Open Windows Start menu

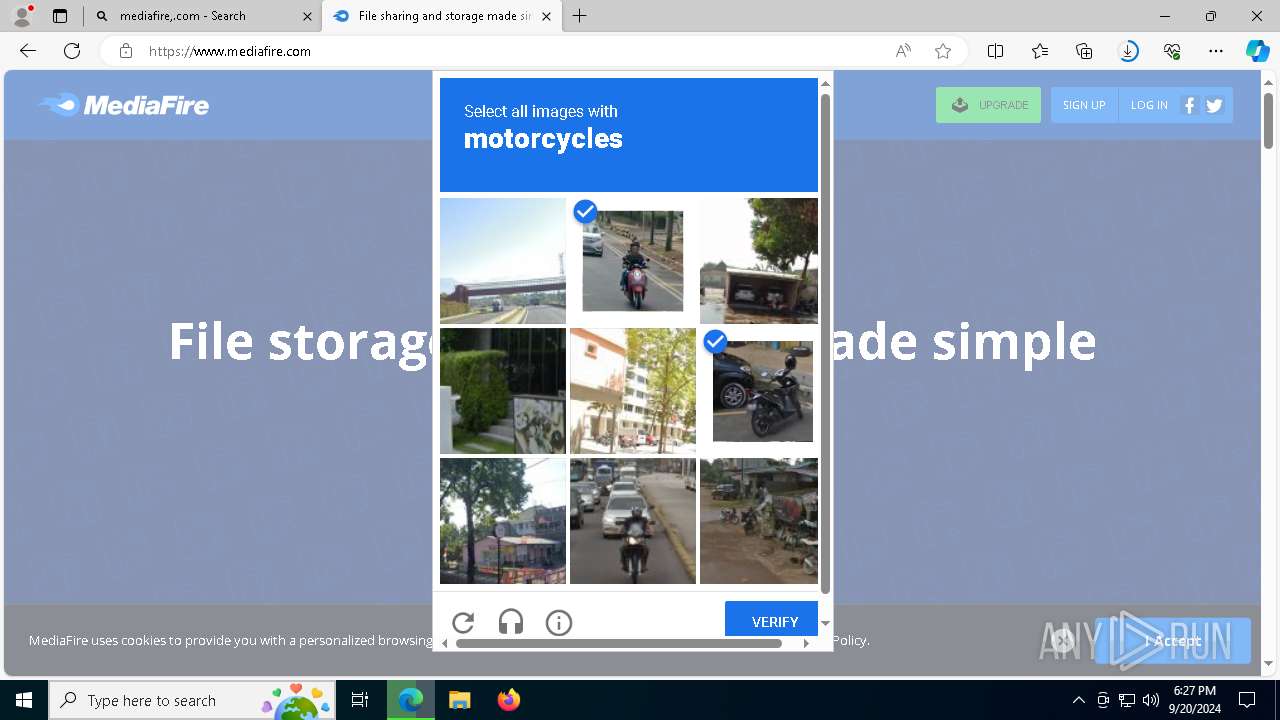[24, 700]
